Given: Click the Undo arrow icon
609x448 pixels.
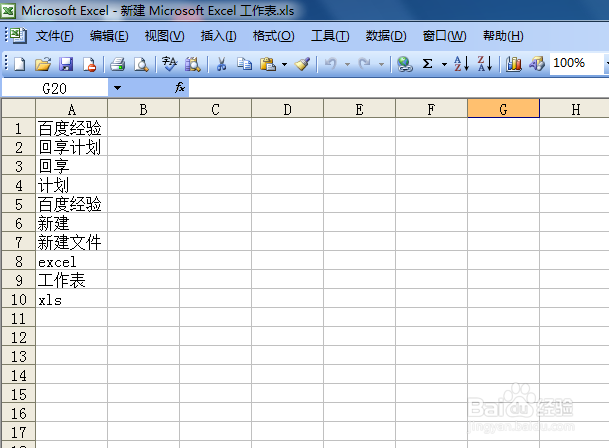Looking at the screenshot, I should [331, 64].
